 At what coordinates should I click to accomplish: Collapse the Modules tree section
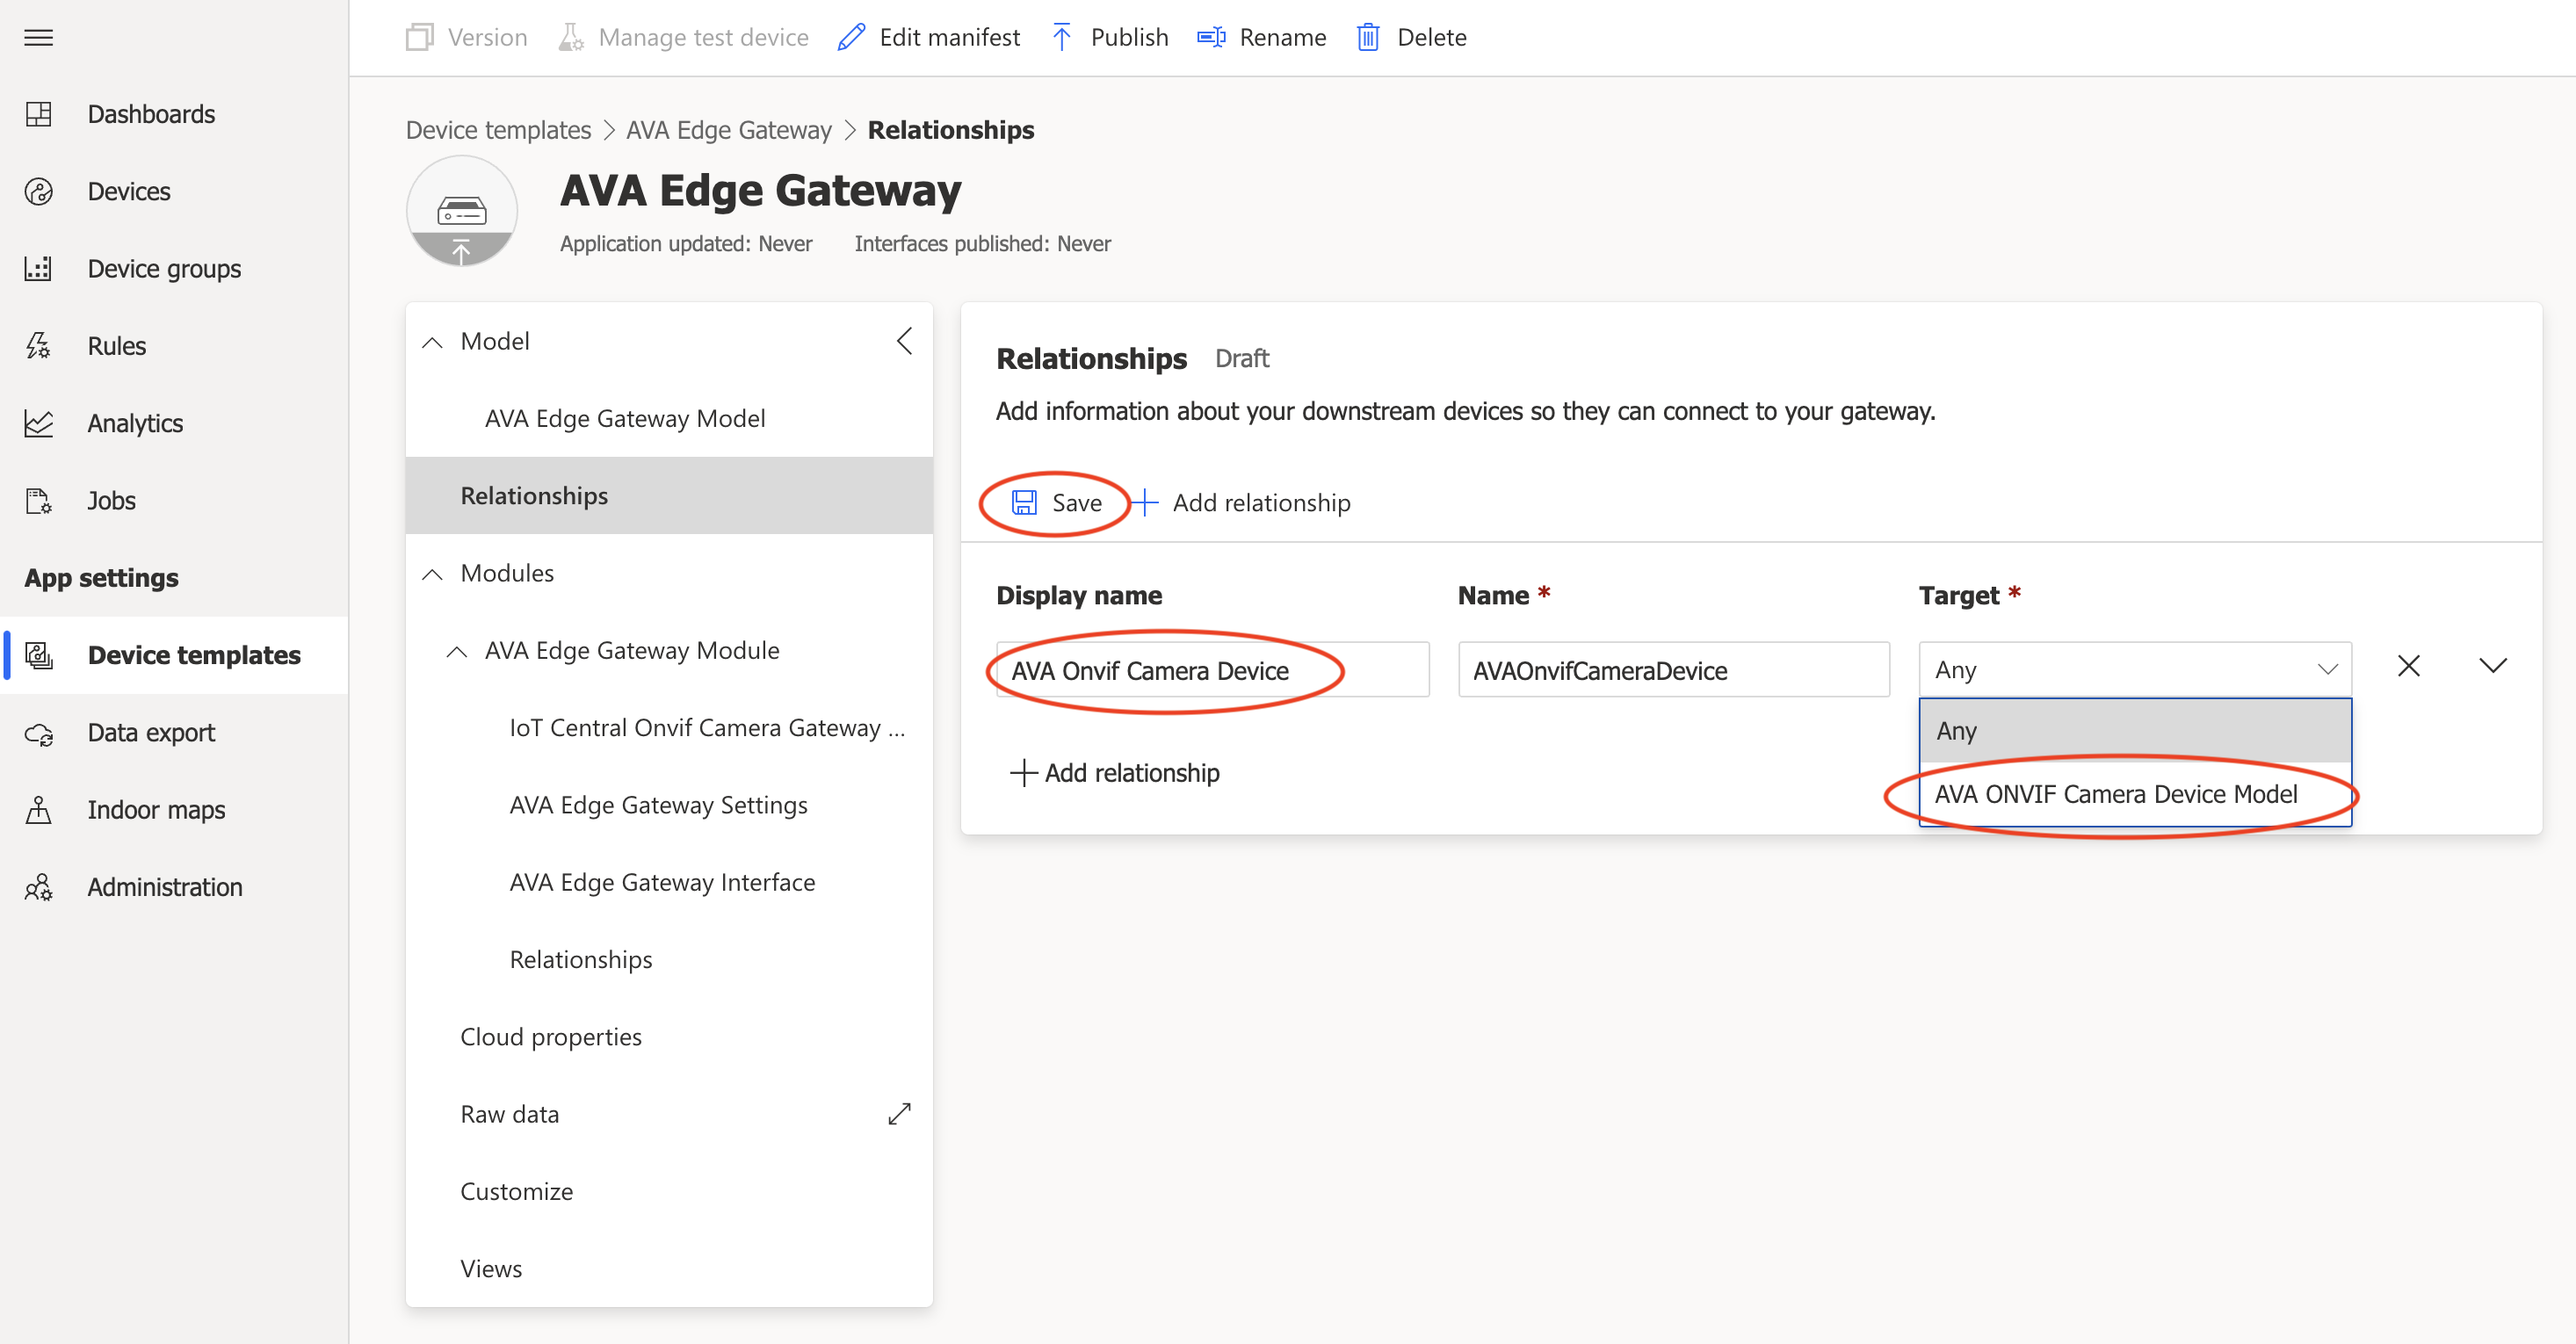[432, 574]
